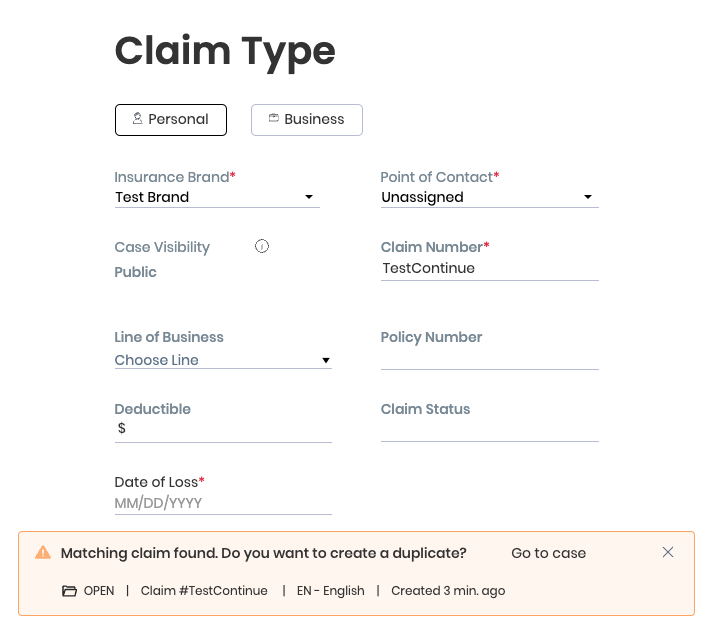This screenshot has width=711, height=632.
Task: Open the Point of Contact dropdown
Action: tap(489, 198)
